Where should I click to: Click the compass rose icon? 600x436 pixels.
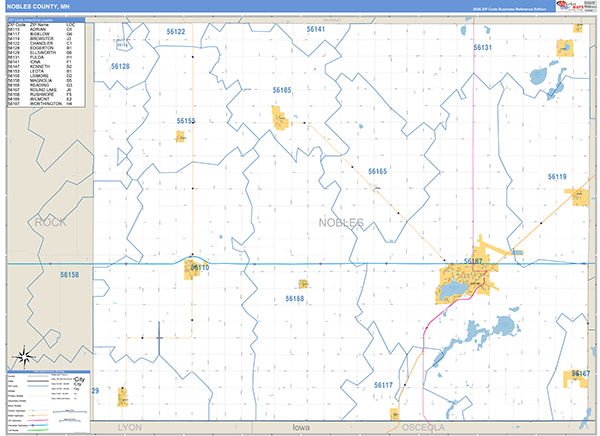[x=24, y=357]
